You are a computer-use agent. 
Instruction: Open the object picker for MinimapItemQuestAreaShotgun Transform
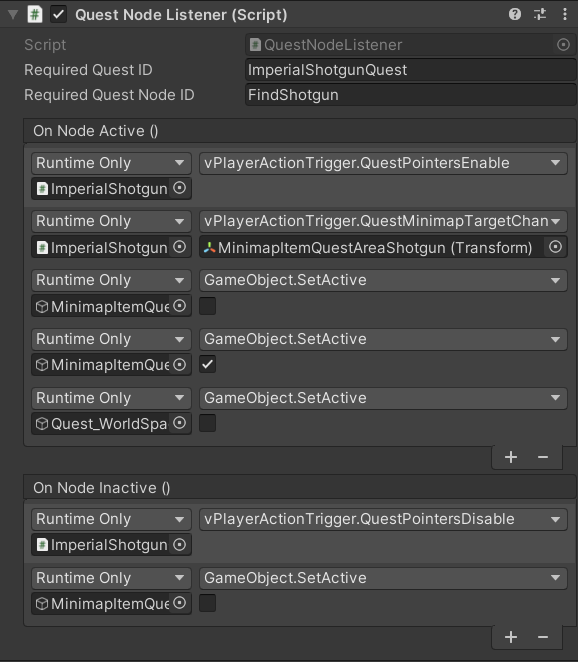click(x=555, y=247)
